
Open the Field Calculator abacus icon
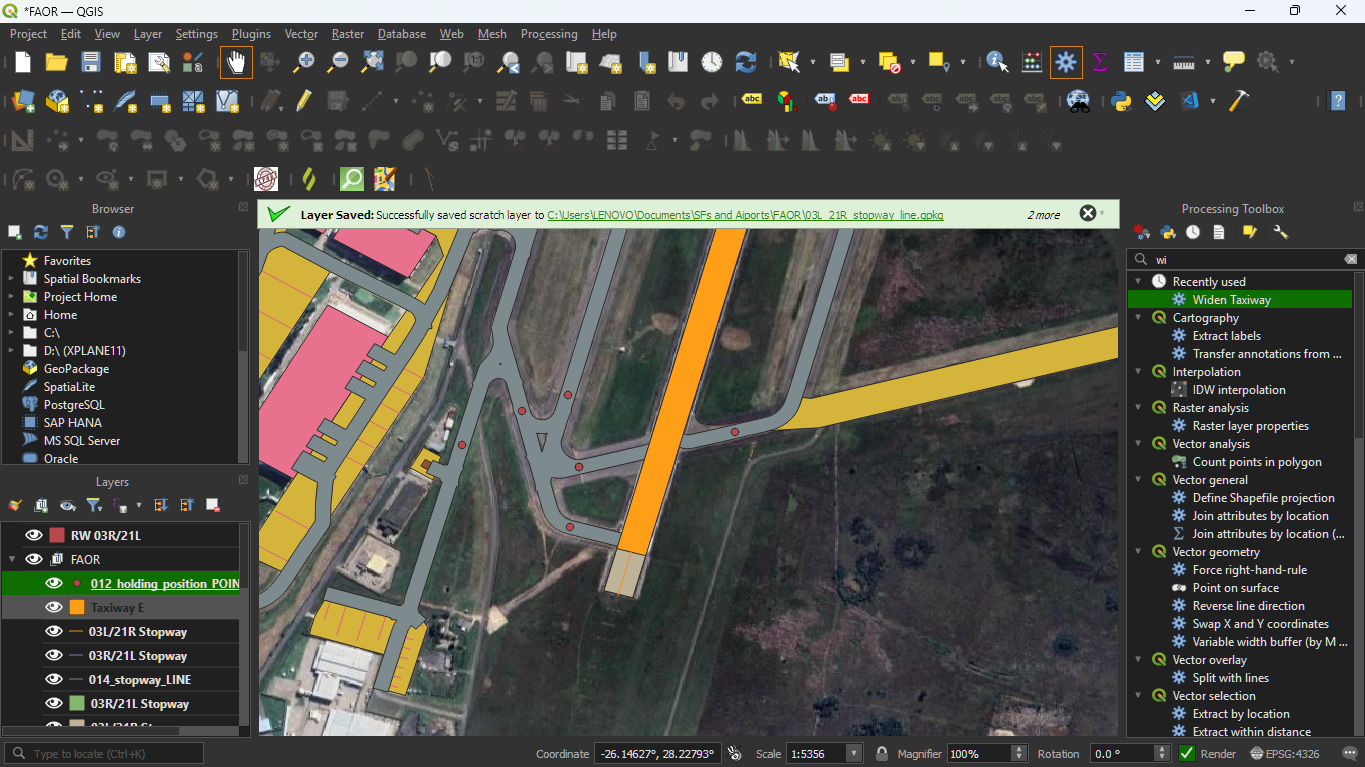[1032, 62]
